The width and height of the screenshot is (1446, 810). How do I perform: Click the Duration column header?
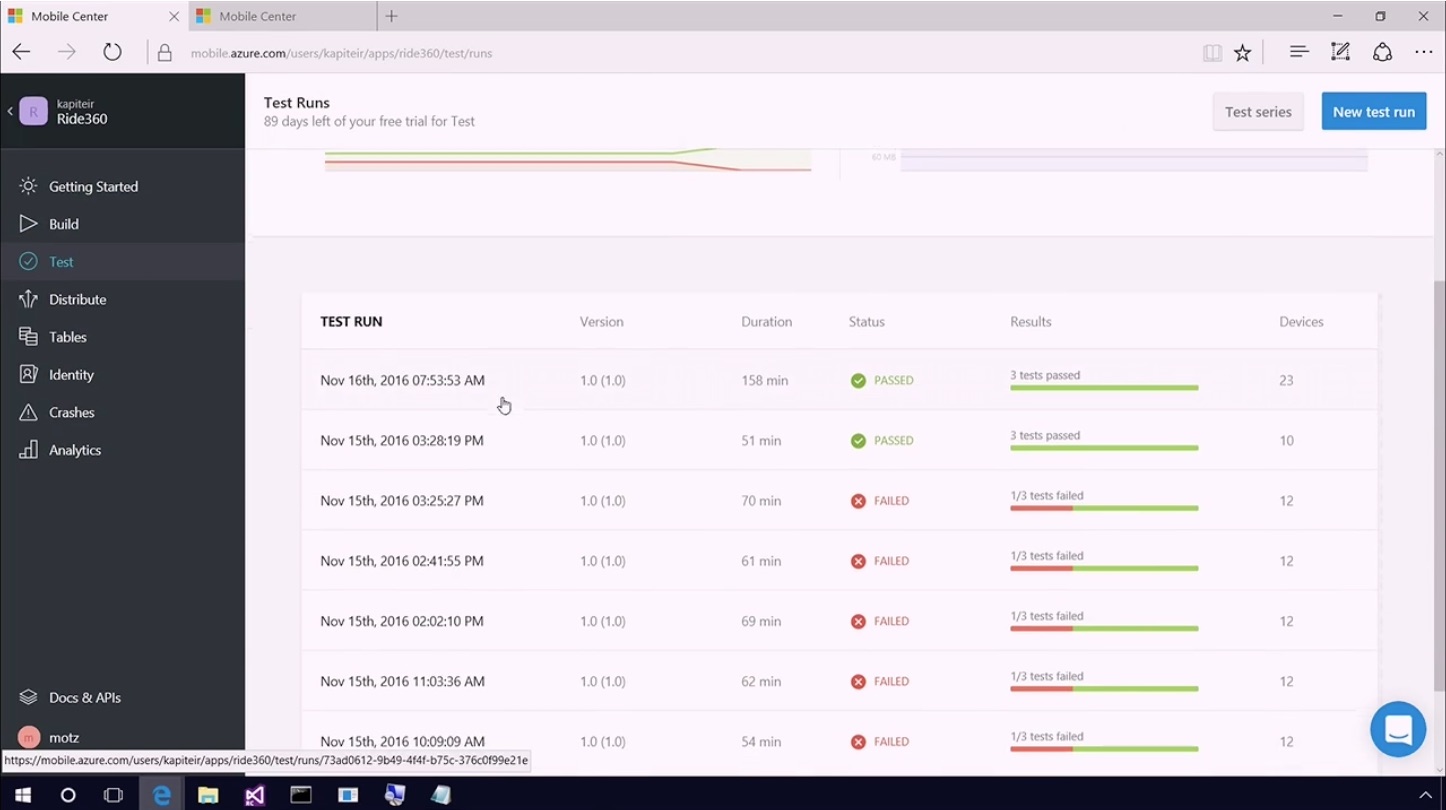(x=766, y=322)
